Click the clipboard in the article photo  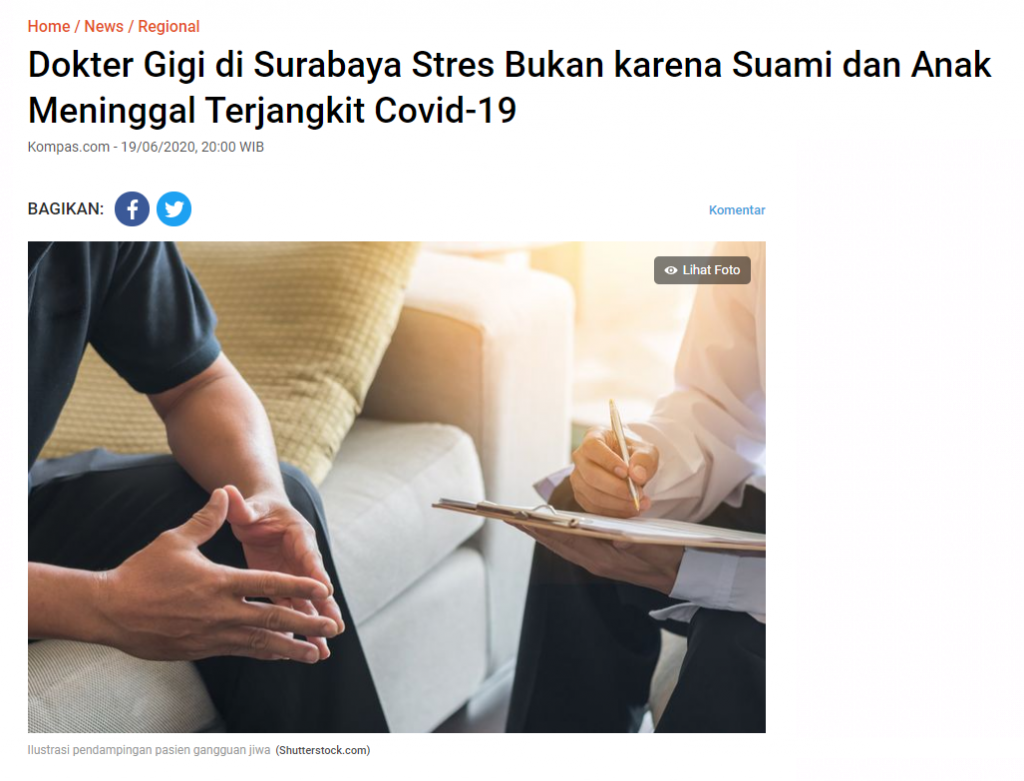pyautogui.click(x=599, y=524)
